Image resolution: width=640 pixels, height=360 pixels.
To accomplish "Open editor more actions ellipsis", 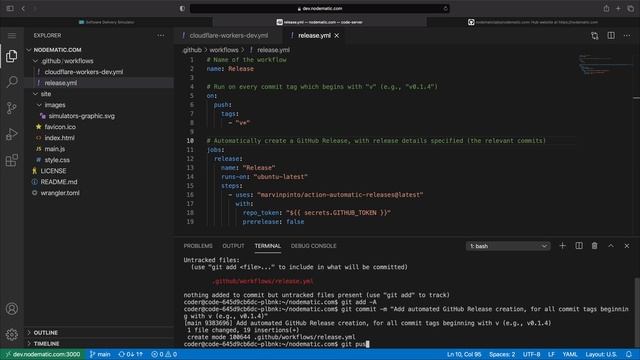I will pos(627,36).
